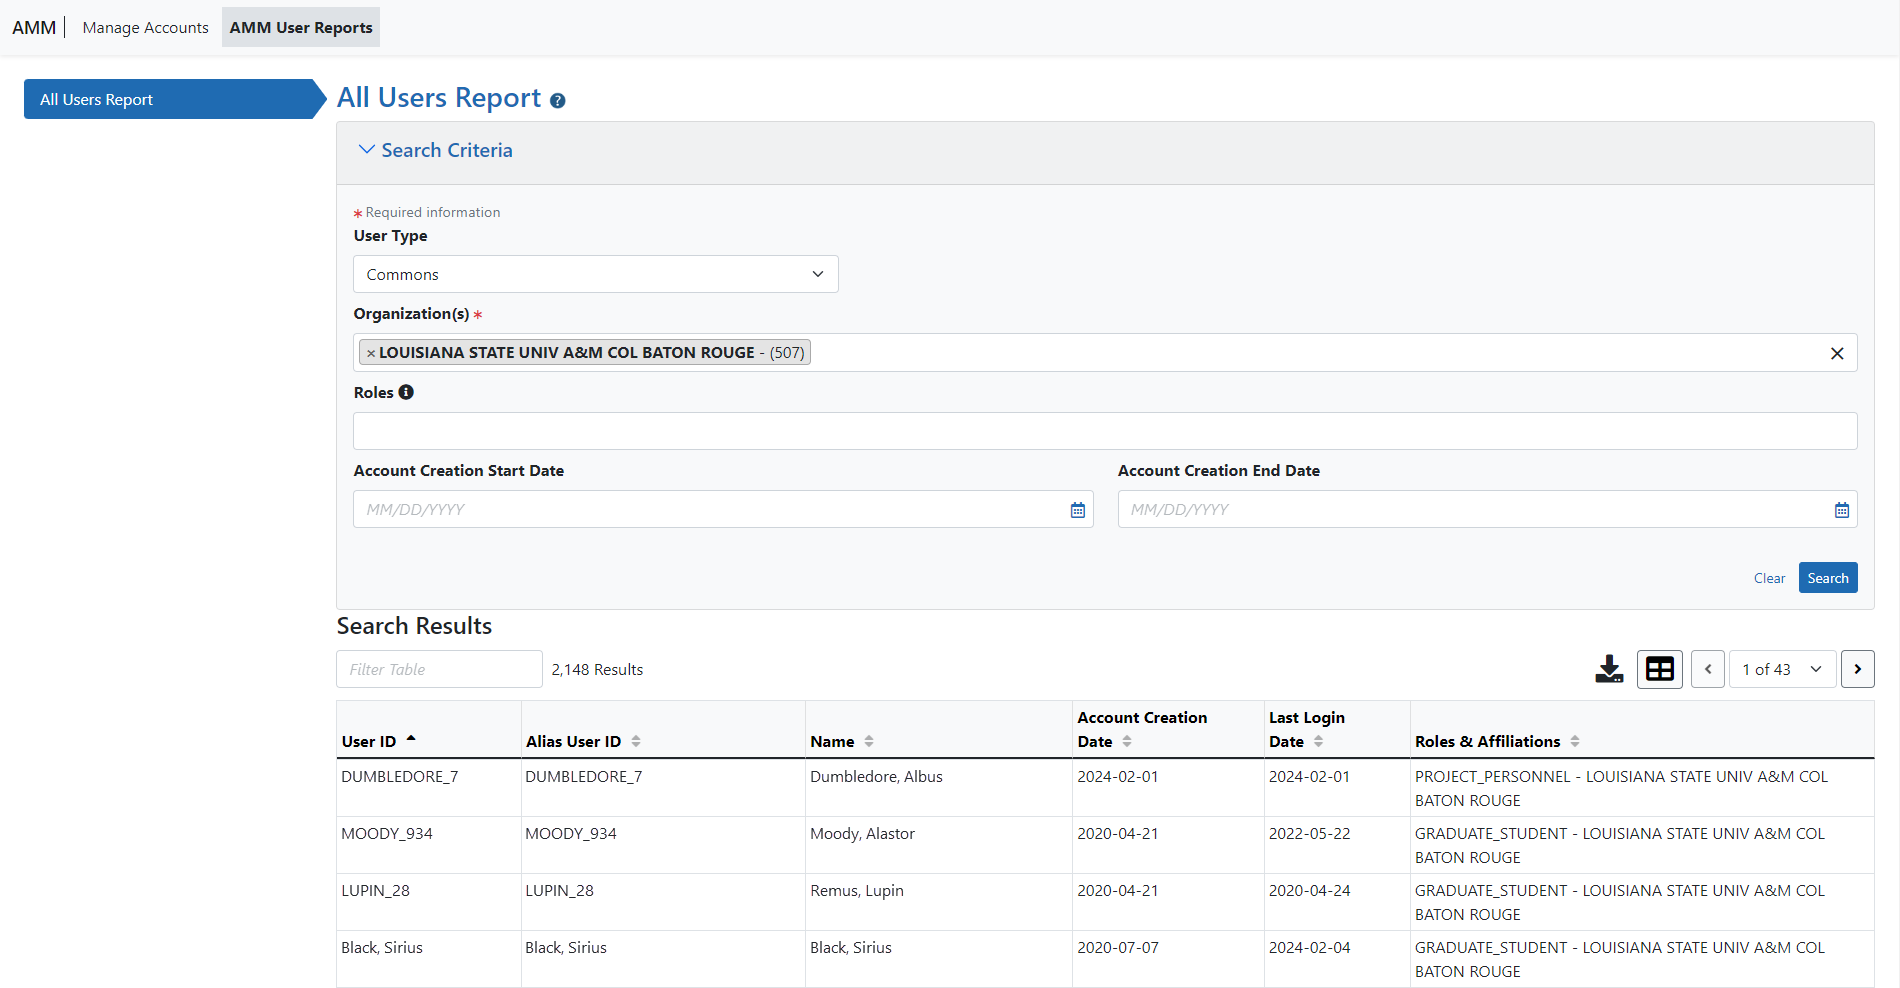Click last login date 2022-05-22
The height and width of the screenshot is (988, 1900).
1309,834
